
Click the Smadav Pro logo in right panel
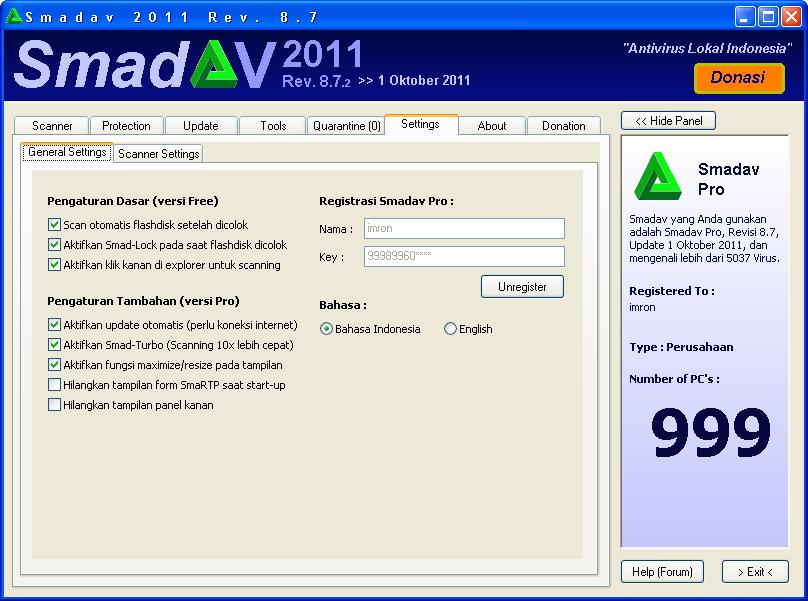[658, 176]
